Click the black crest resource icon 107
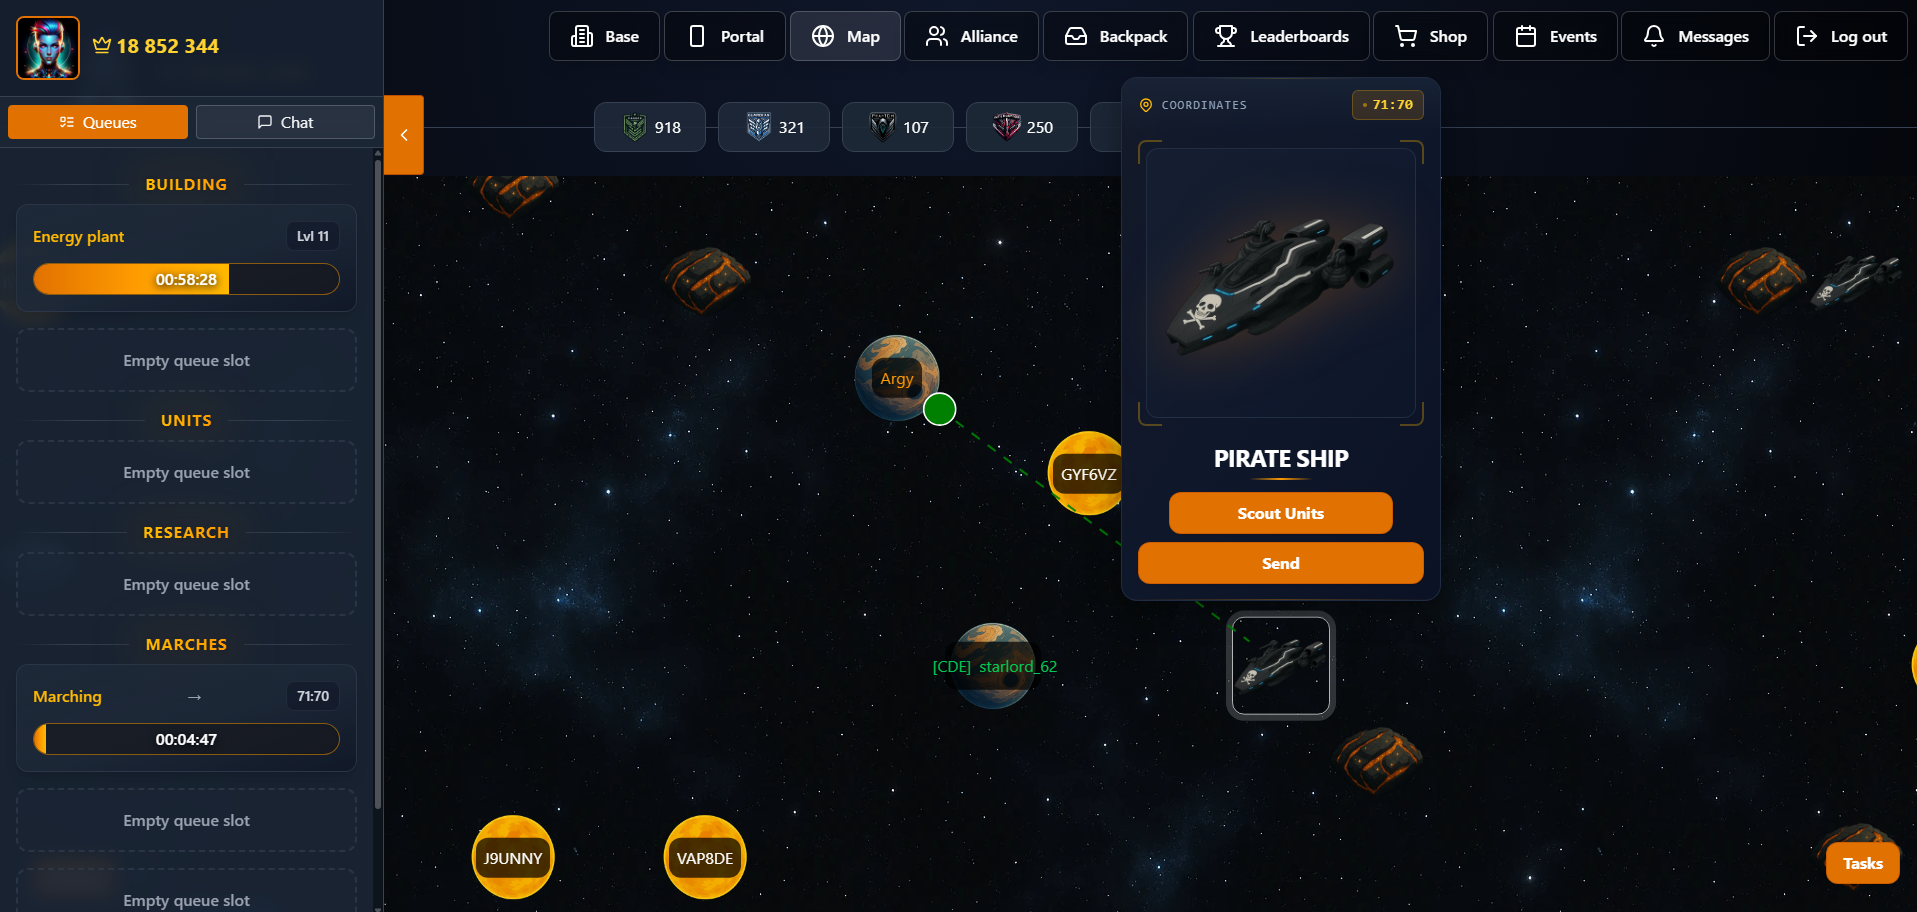The width and height of the screenshot is (1917, 912). click(x=883, y=127)
